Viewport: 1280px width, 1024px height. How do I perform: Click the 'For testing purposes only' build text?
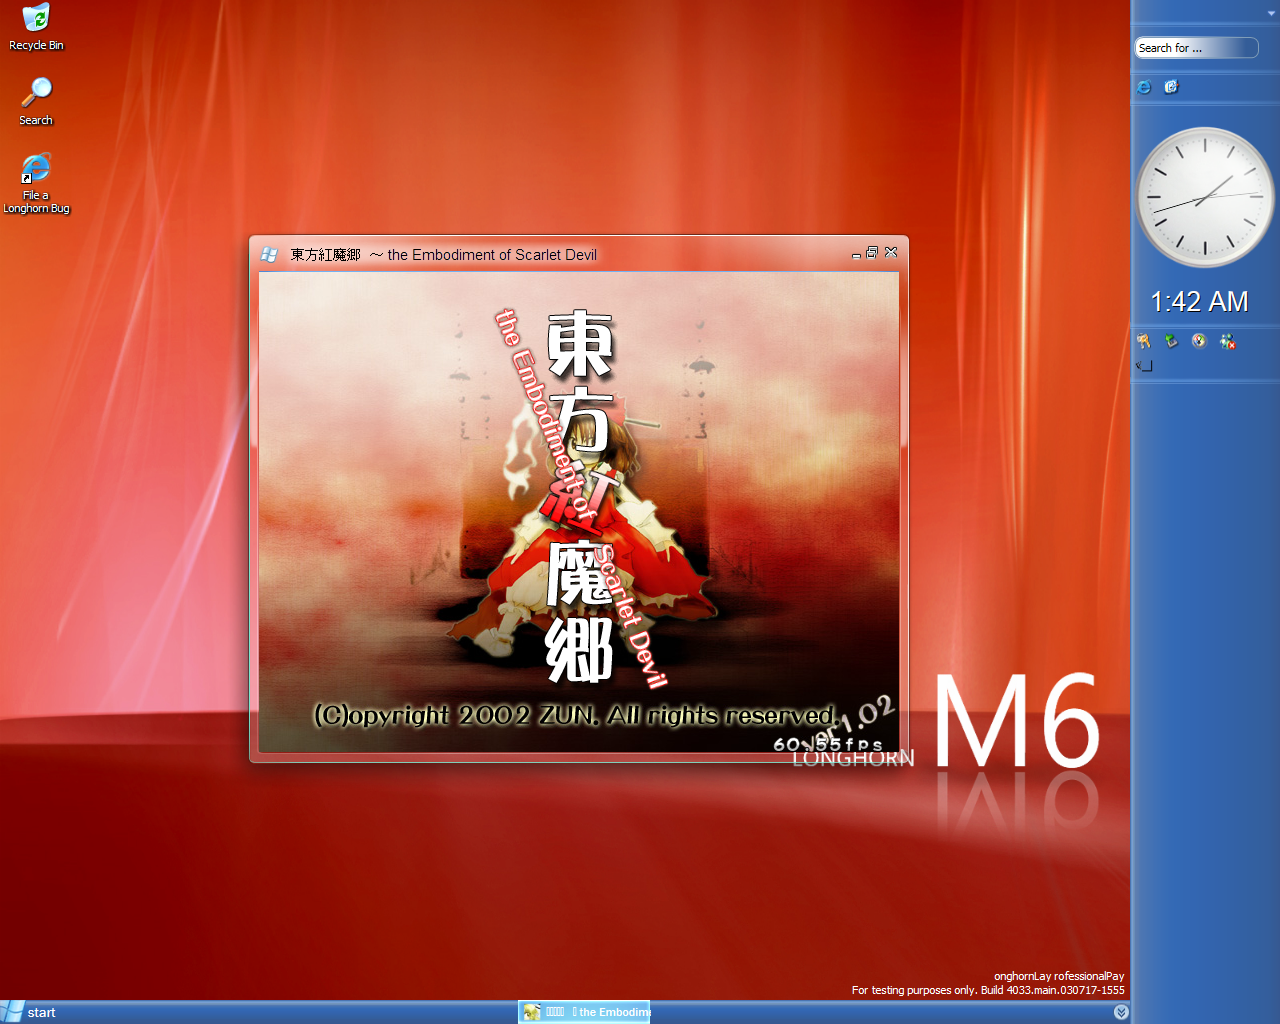coord(988,990)
